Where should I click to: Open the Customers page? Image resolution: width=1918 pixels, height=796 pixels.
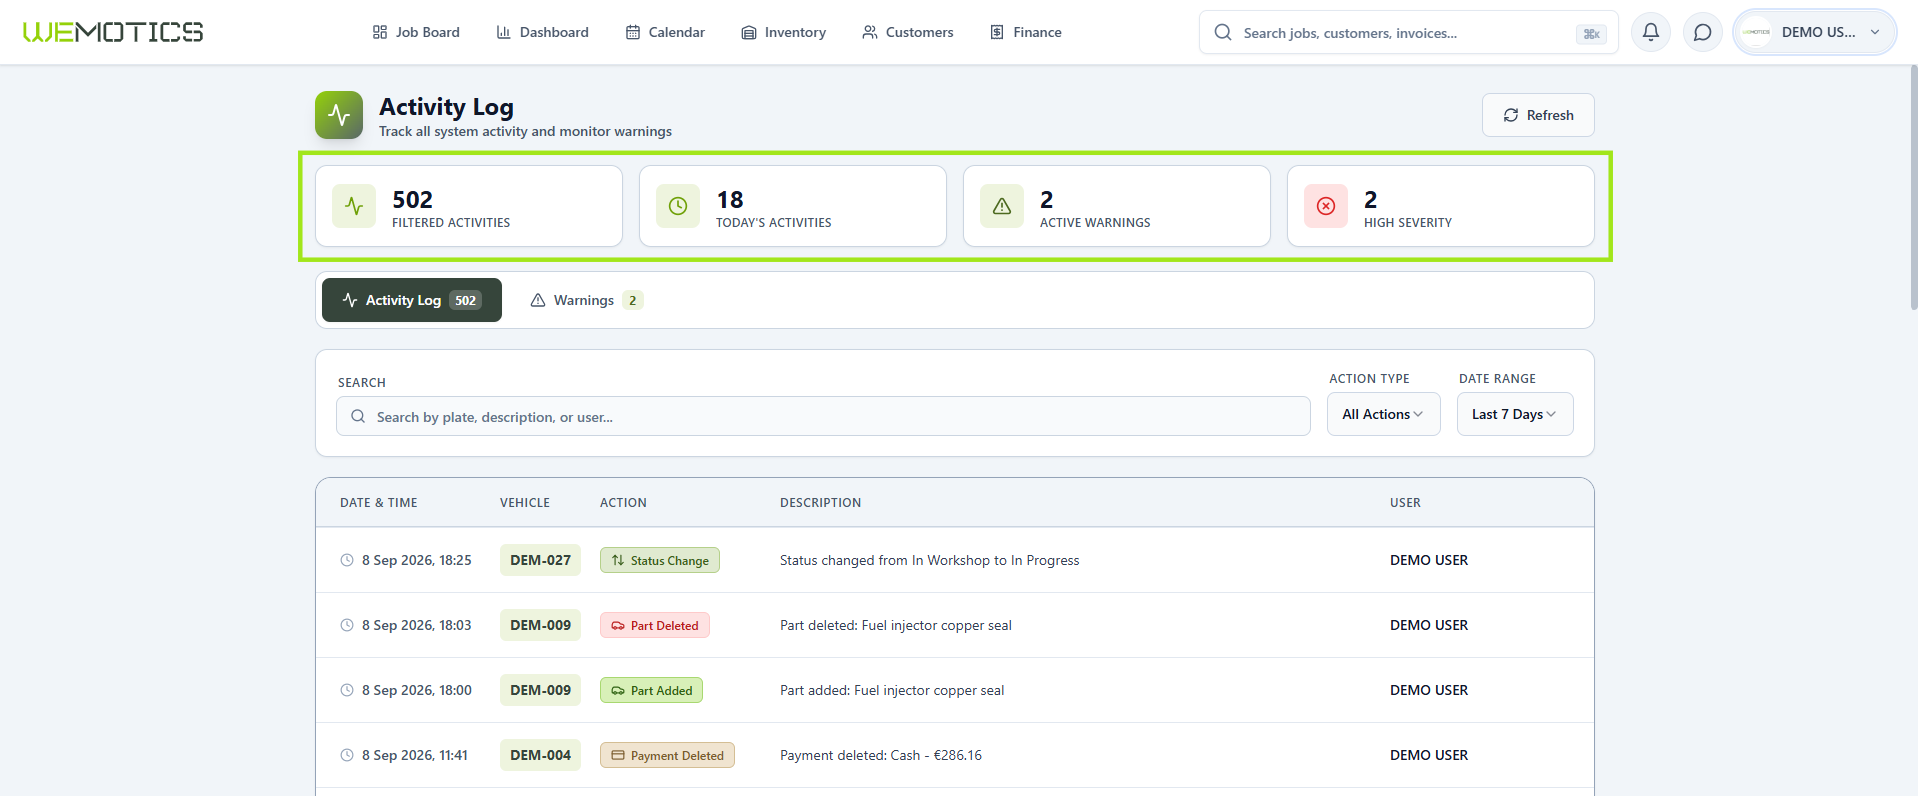pyautogui.click(x=908, y=32)
